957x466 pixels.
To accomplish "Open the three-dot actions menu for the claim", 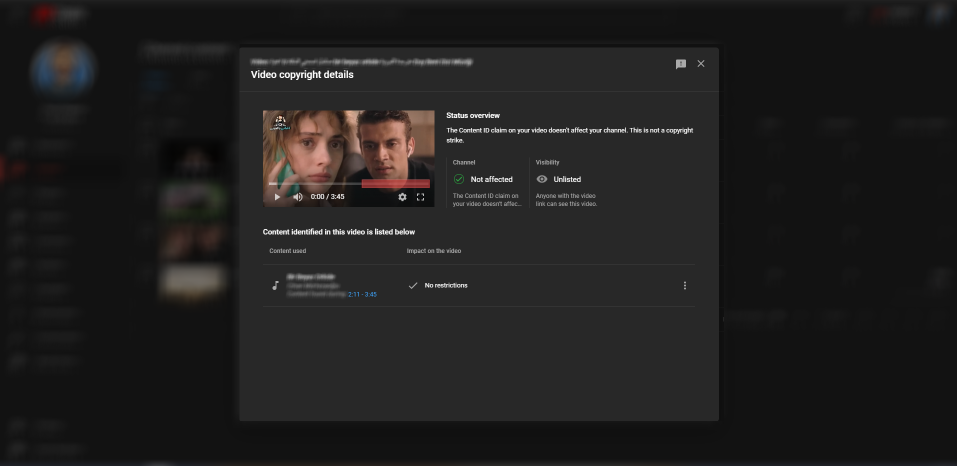I will [x=685, y=286].
